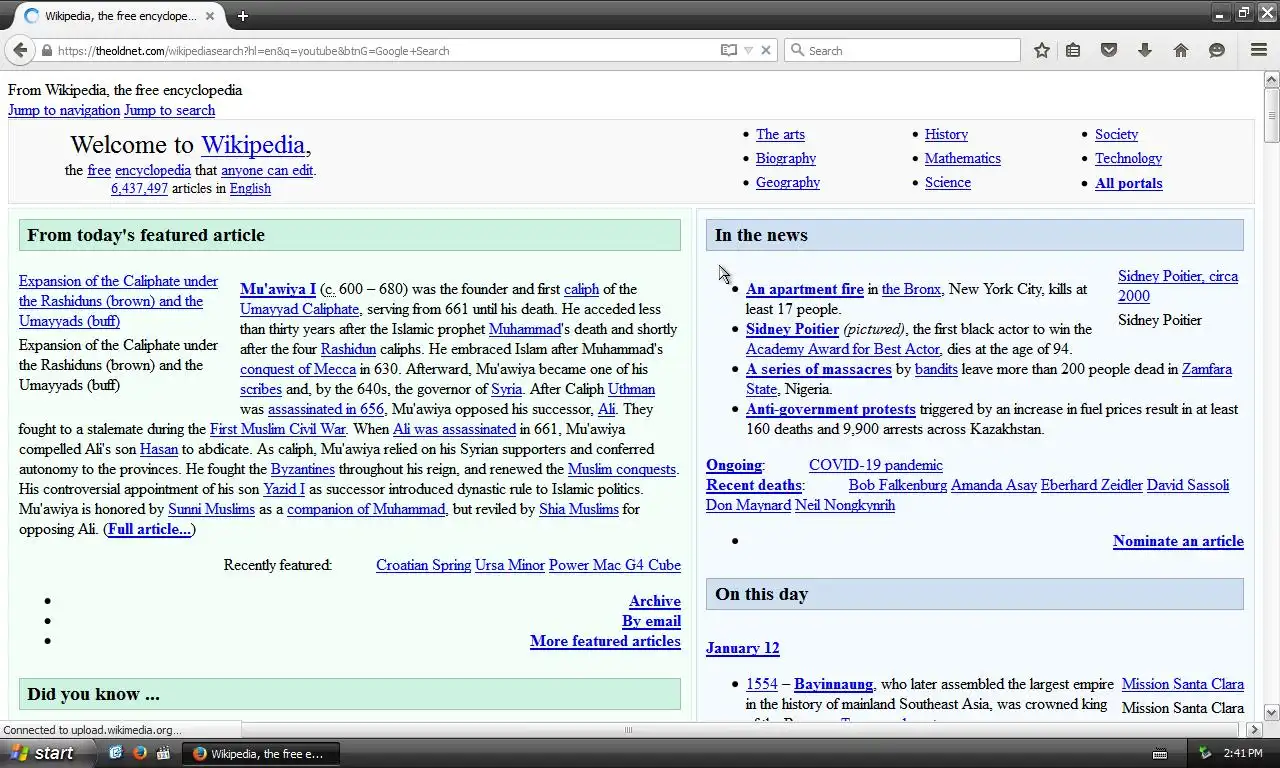Open the January 12 date link
The height and width of the screenshot is (768, 1280).
(x=742, y=648)
